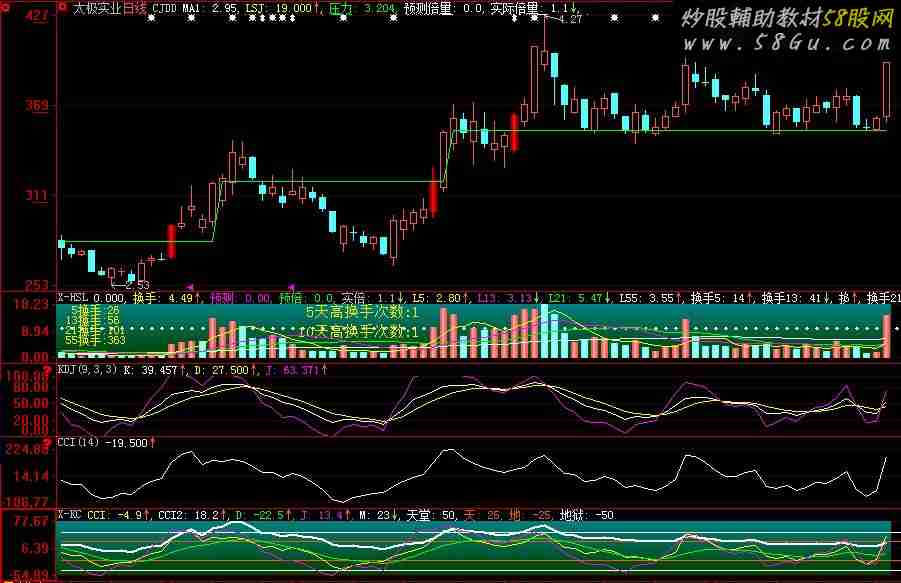Select the 太极实业 stock name
Viewport: 901px width, 583px height.
click(97, 9)
